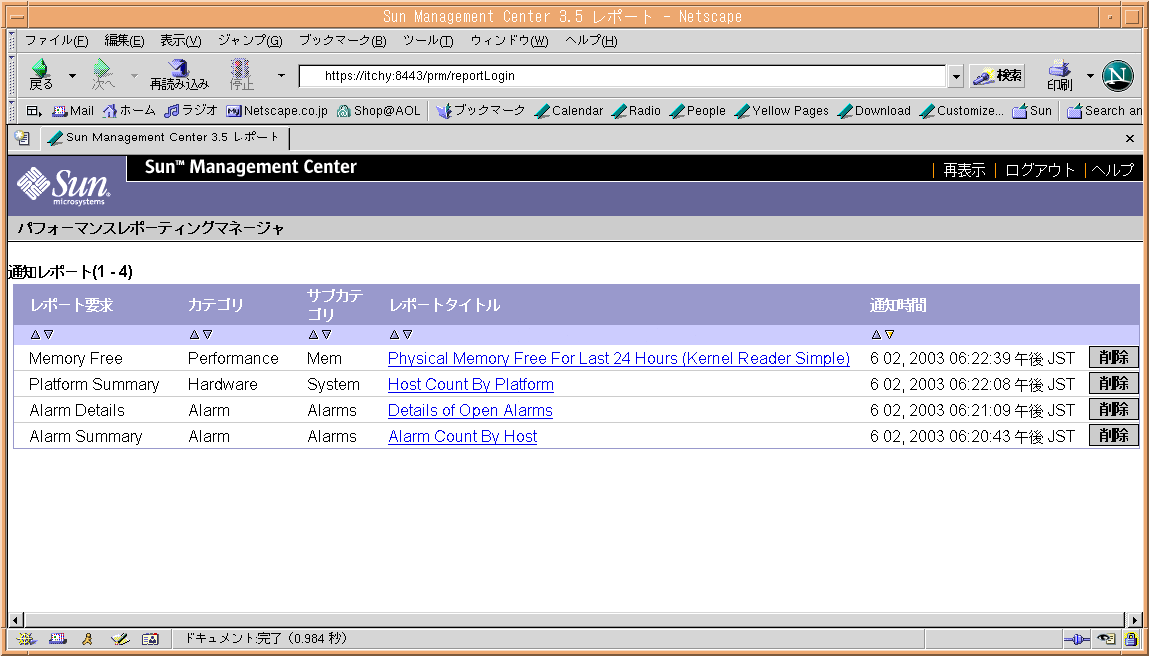Click 再表示 refresh link in header

click(964, 170)
